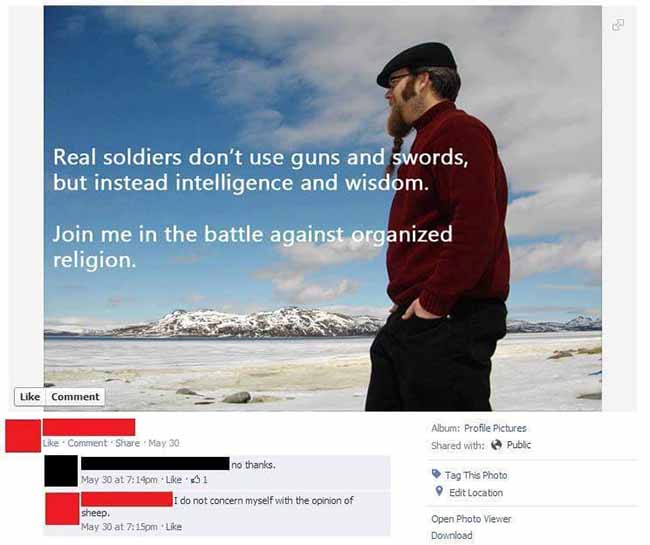
Task: Click Share below the post name
Action: point(127,443)
